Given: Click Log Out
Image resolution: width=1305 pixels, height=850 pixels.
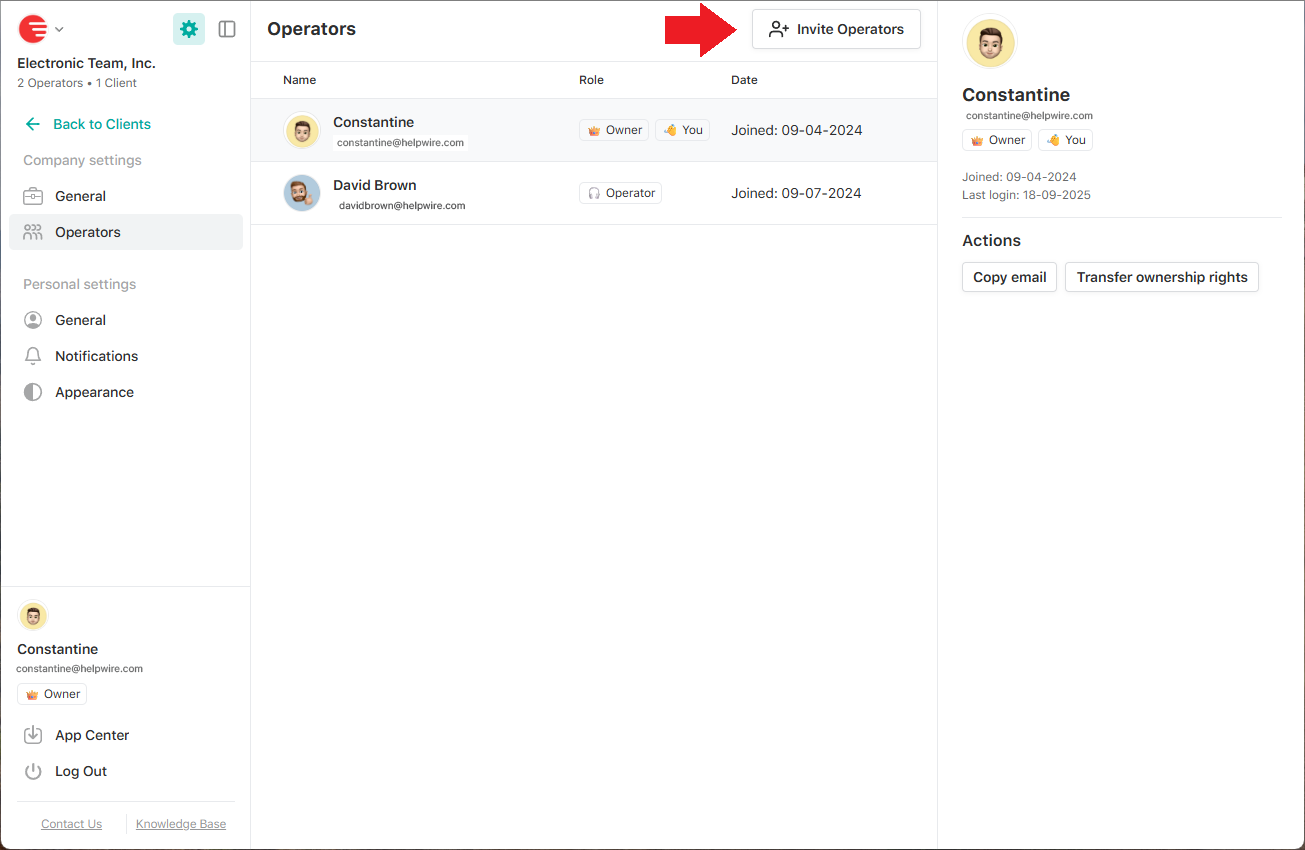Looking at the screenshot, I should 80,771.
